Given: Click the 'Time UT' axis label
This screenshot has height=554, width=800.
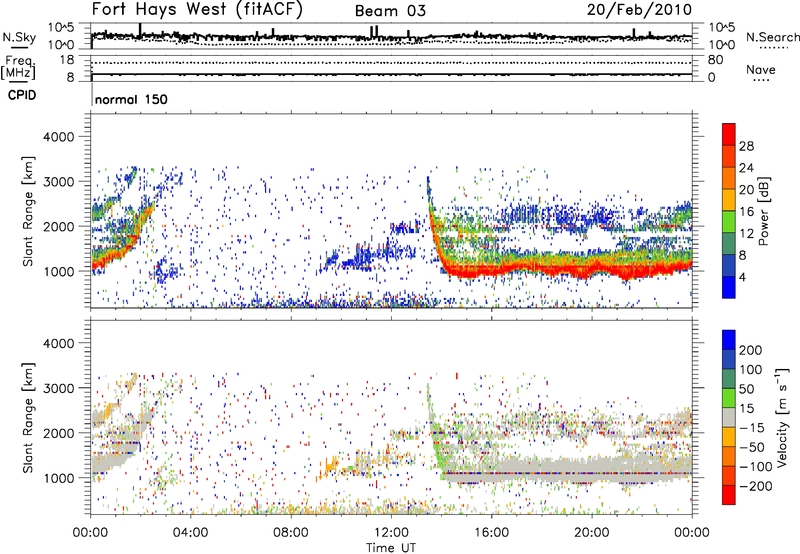Looking at the screenshot, I should pyautogui.click(x=391, y=547).
